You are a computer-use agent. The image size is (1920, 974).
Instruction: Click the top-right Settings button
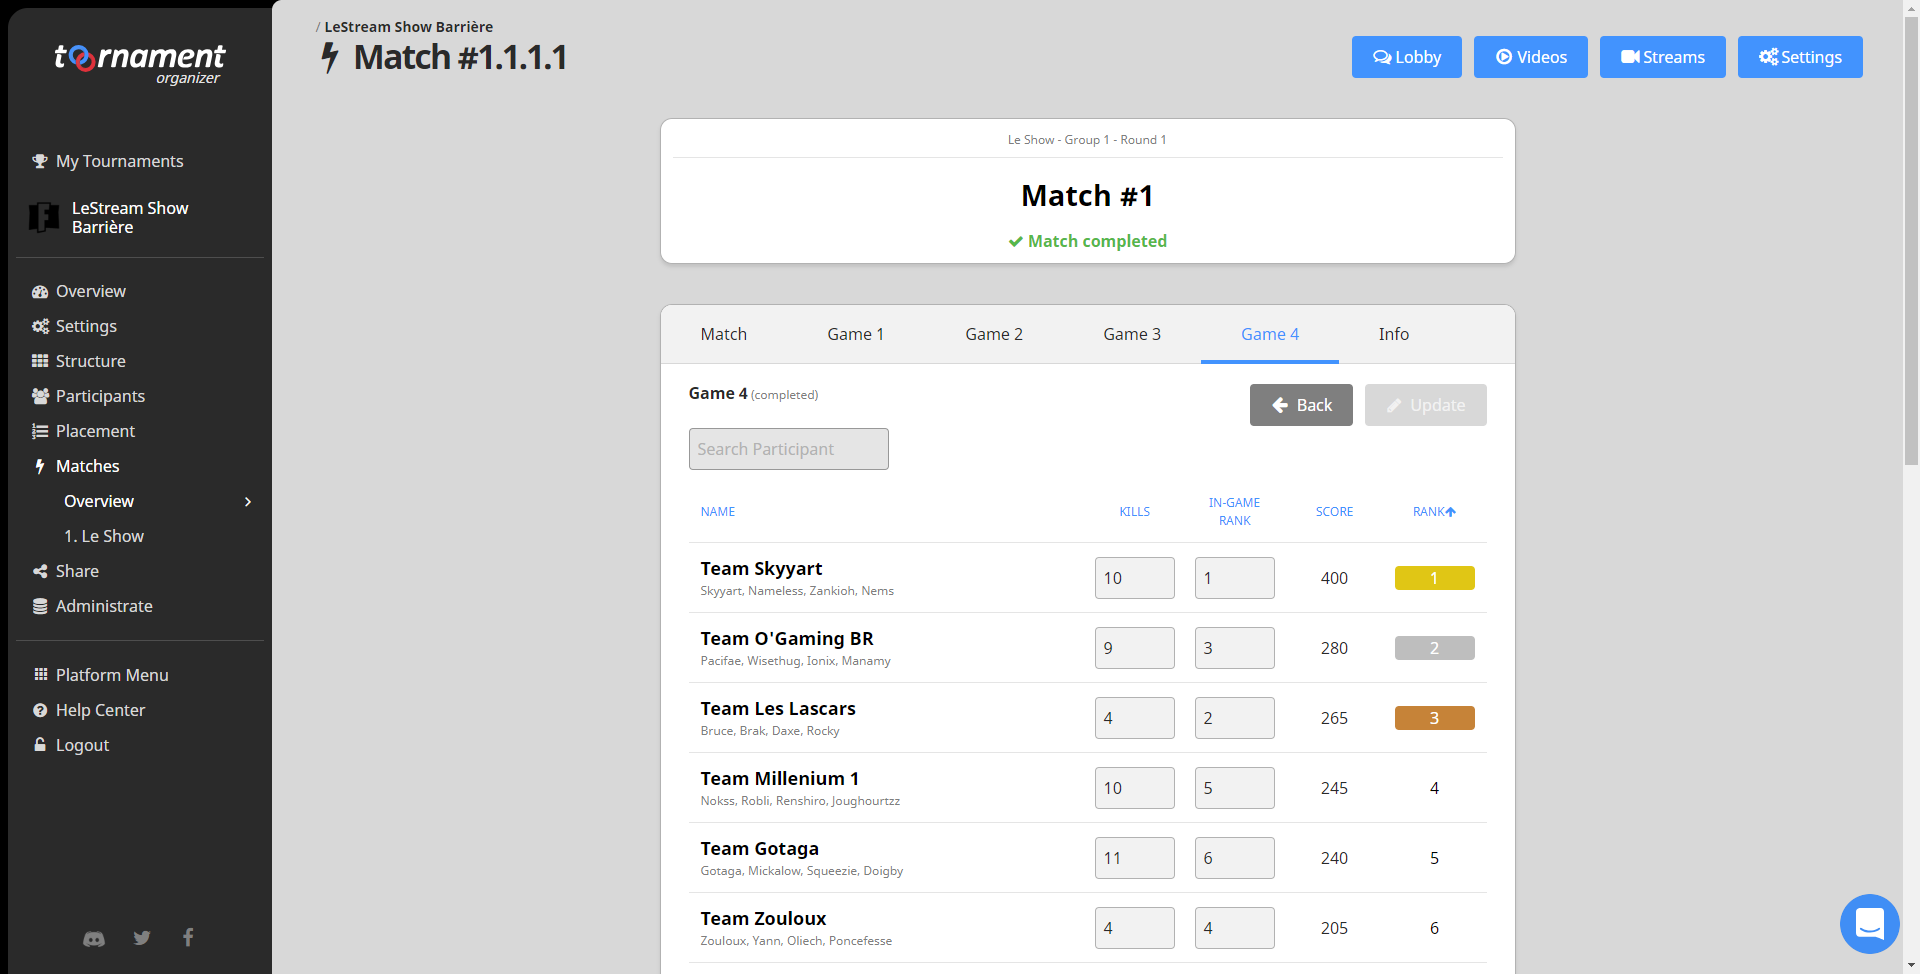1800,57
